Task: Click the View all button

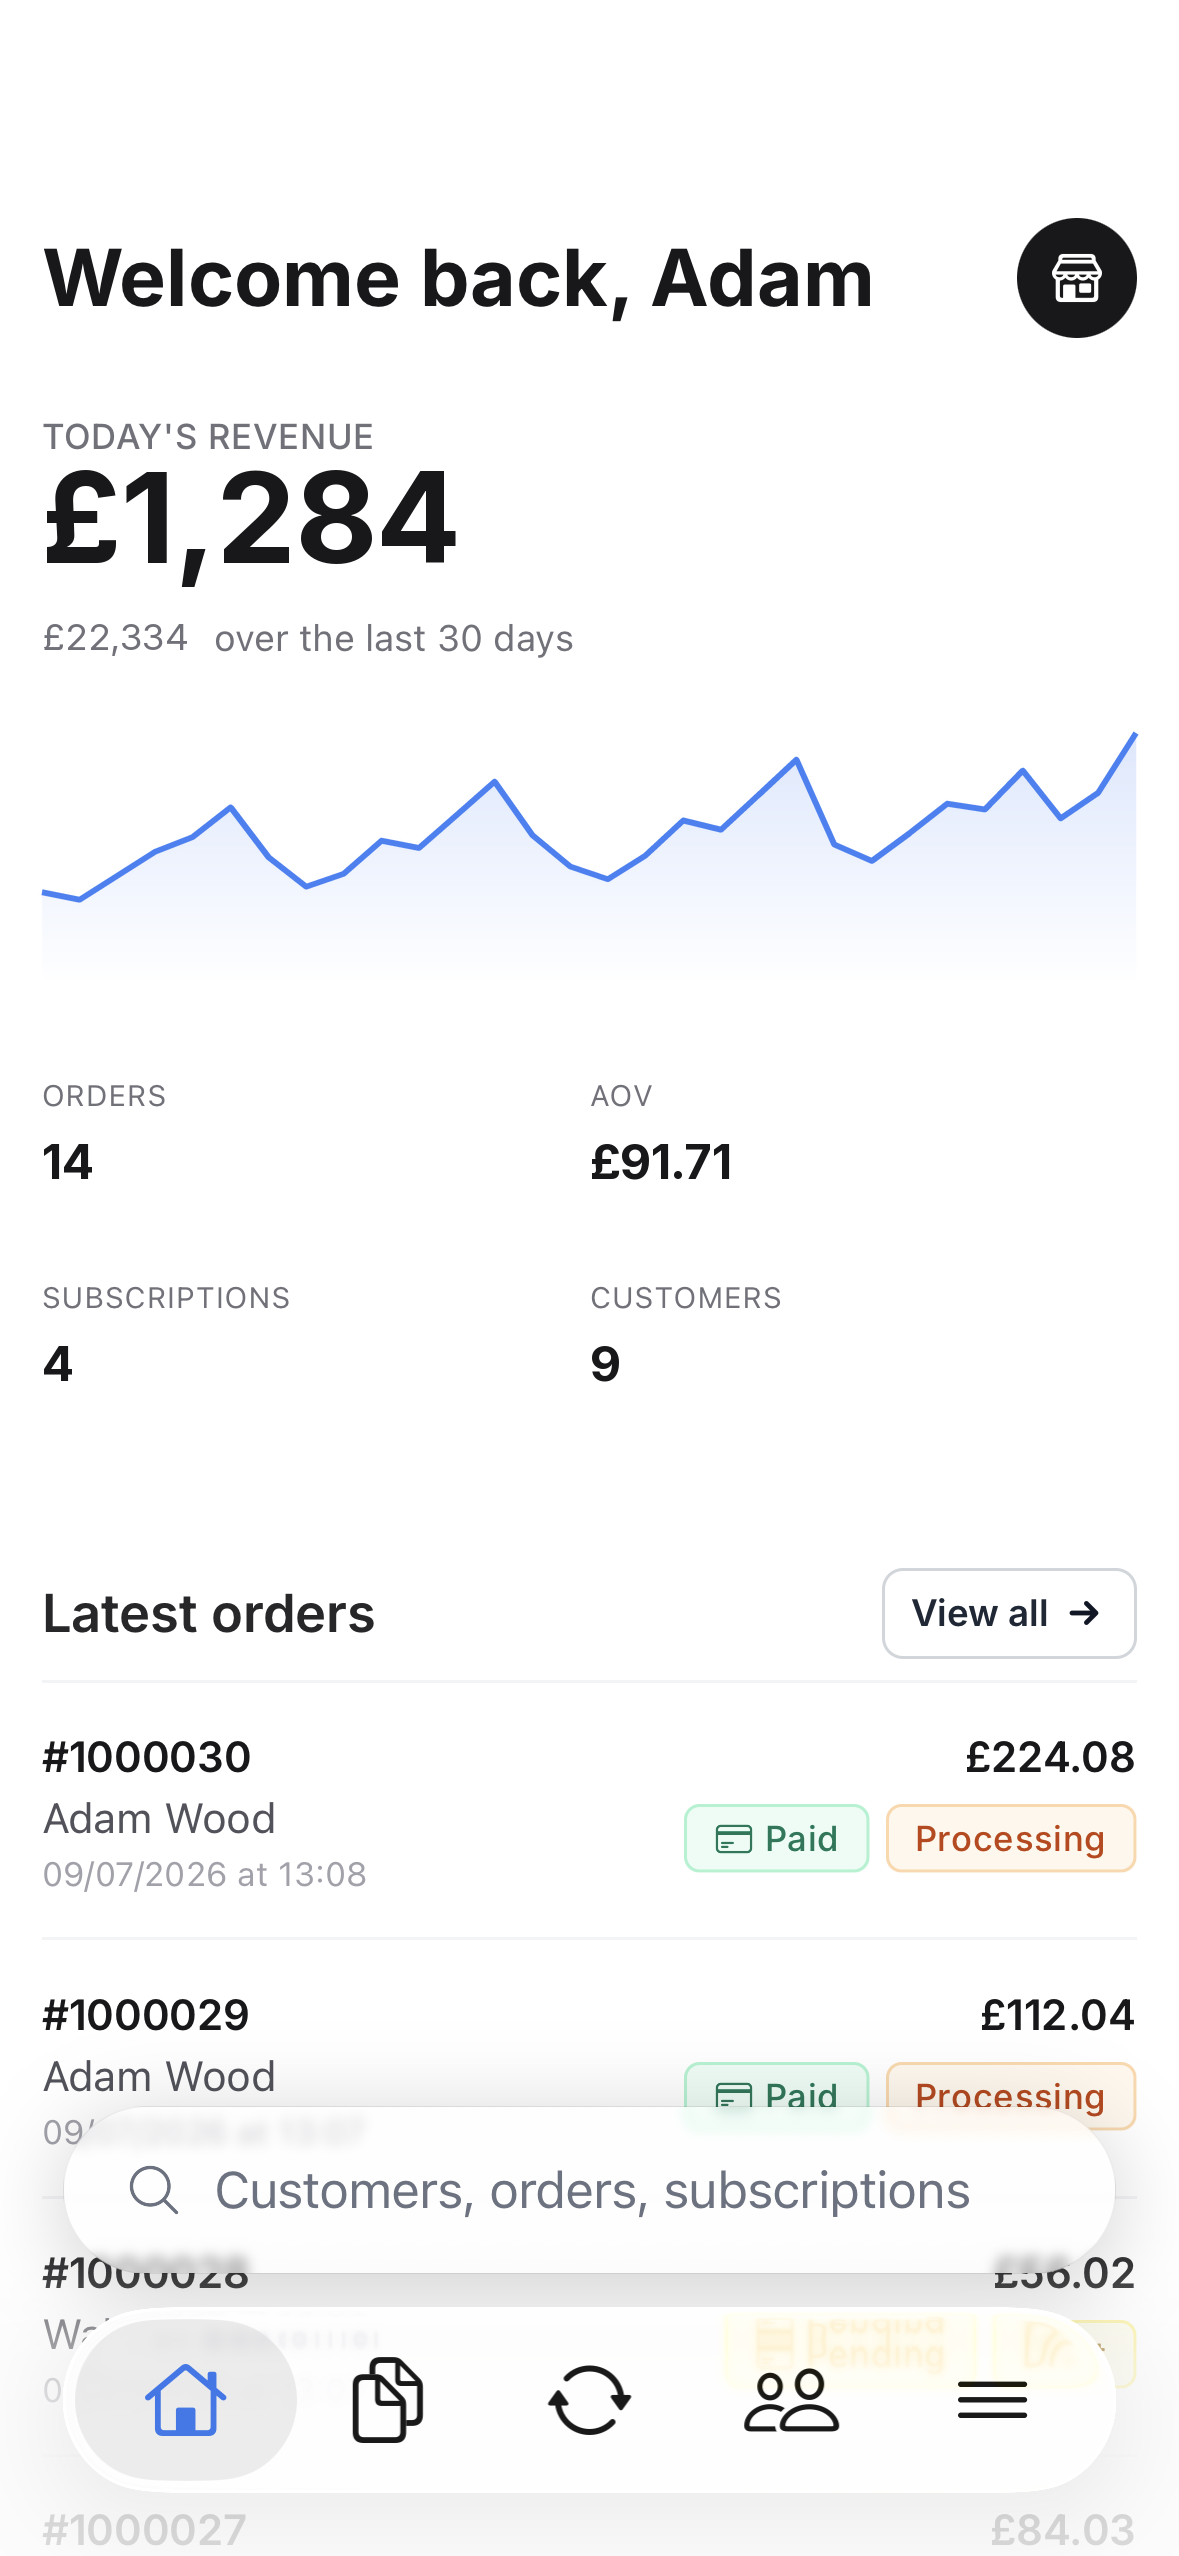Action: pyautogui.click(x=1009, y=1613)
